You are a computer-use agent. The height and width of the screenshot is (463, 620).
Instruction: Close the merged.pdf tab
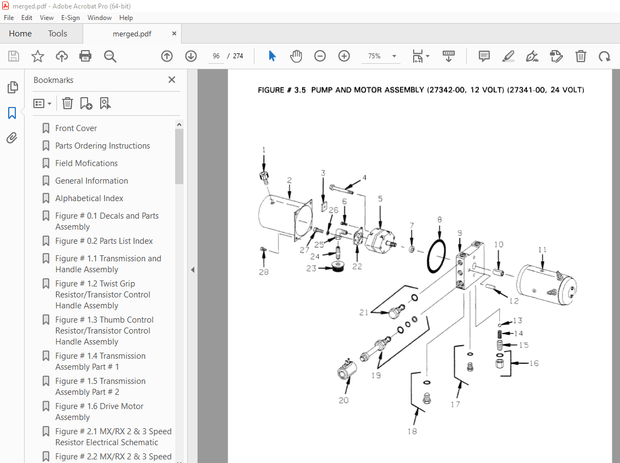(x=174, y=34)
